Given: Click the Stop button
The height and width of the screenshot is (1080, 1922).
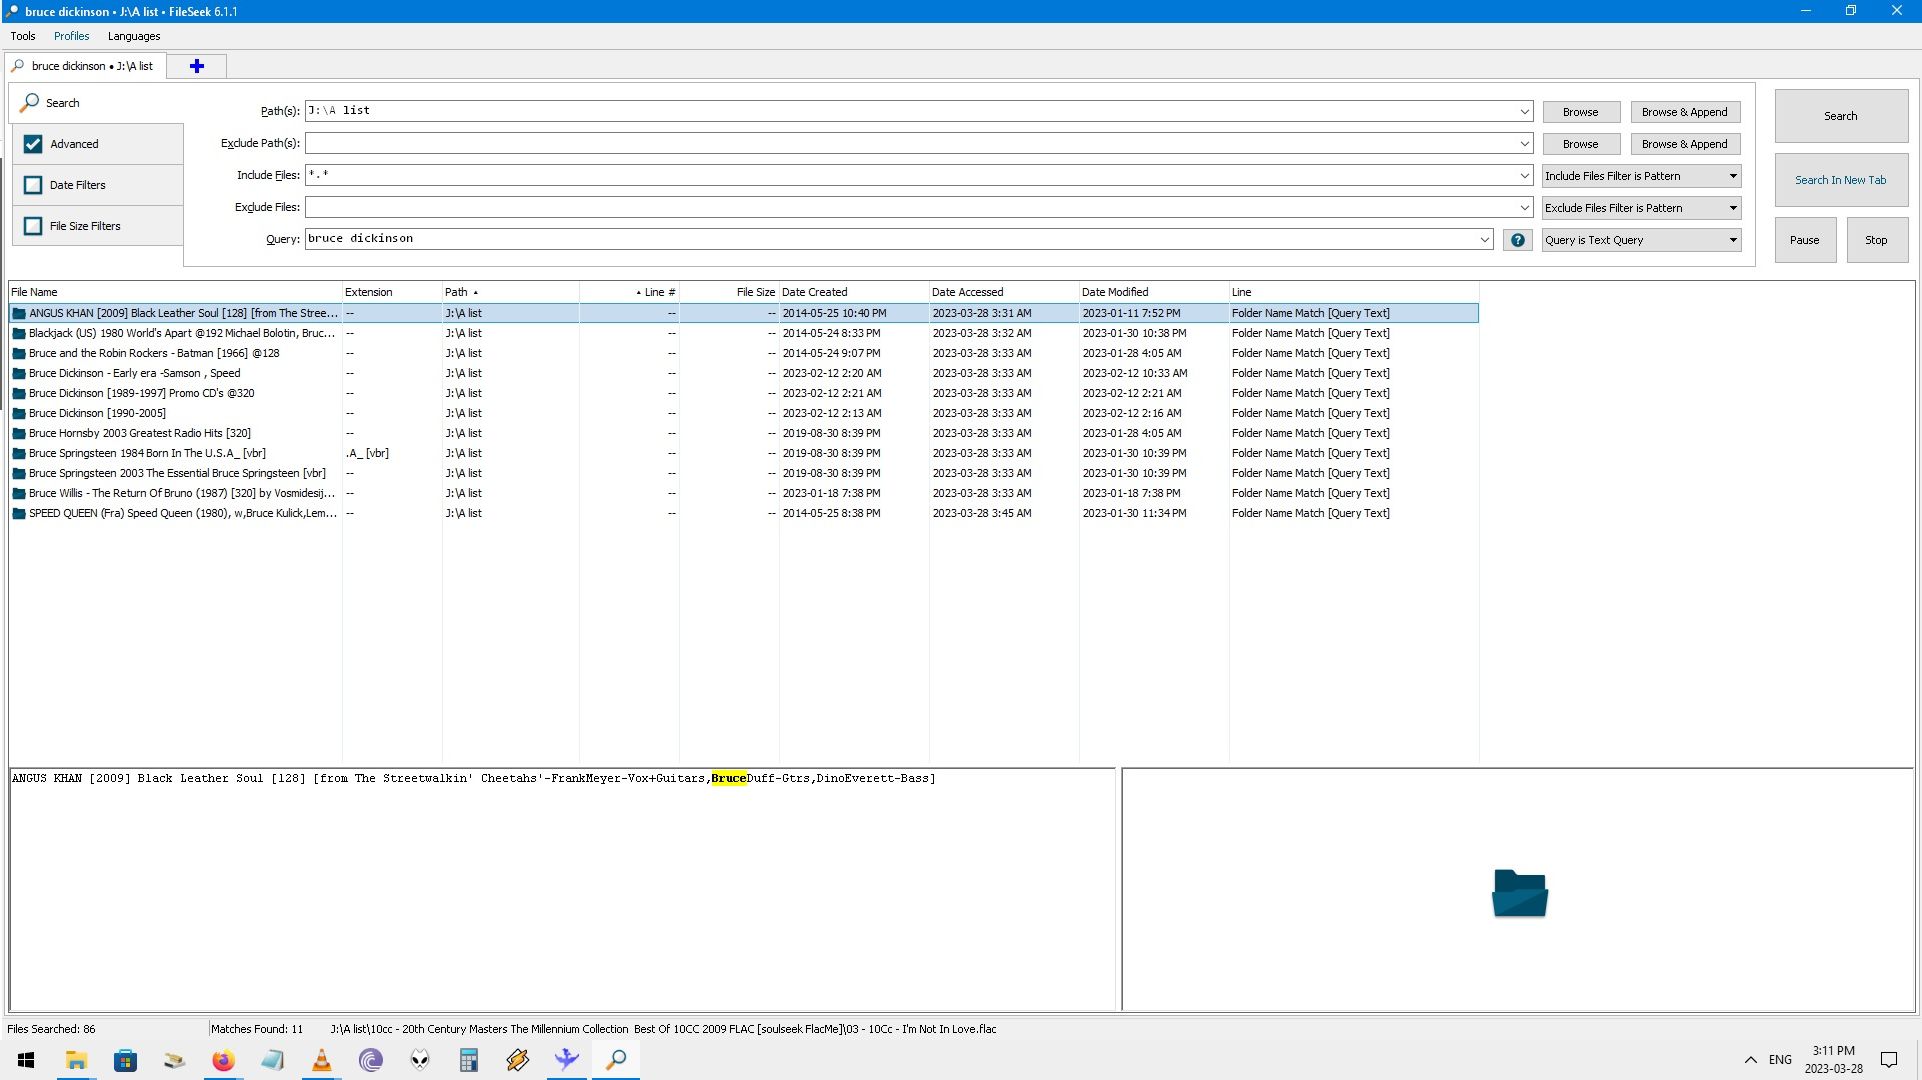Looking at the screenshot, I should point(1876,240).
